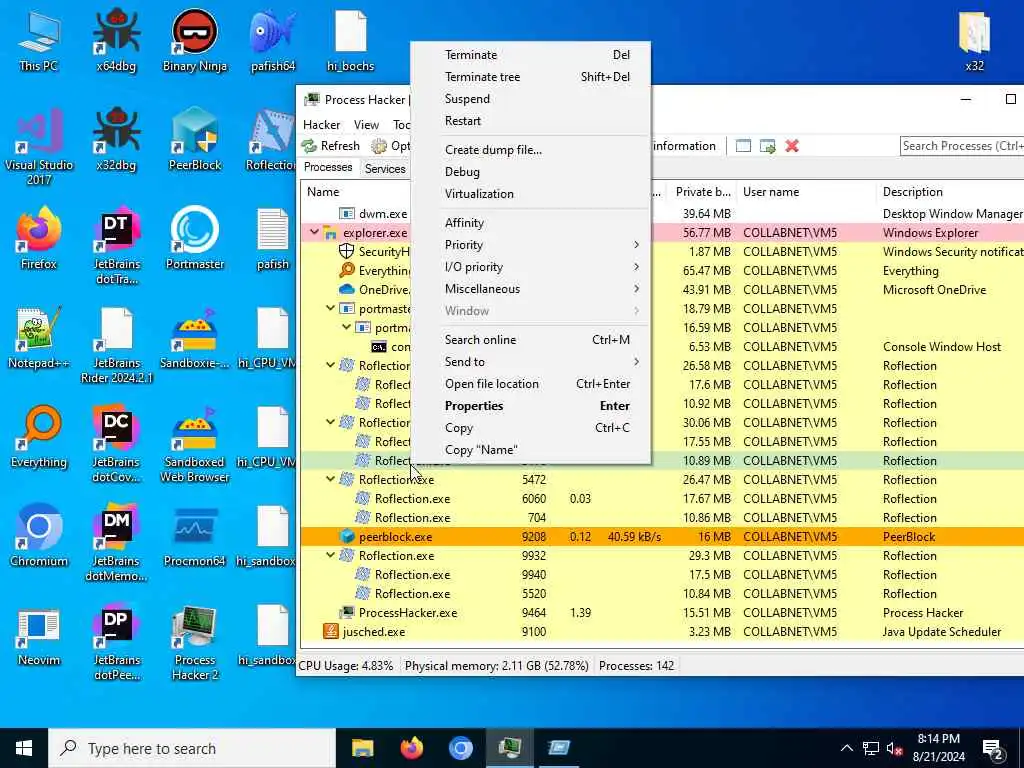Select JetBrains Rider 2024.2.1 icon
The height and width of the screenshot is (768, 1024).
[x=116, y=344]
